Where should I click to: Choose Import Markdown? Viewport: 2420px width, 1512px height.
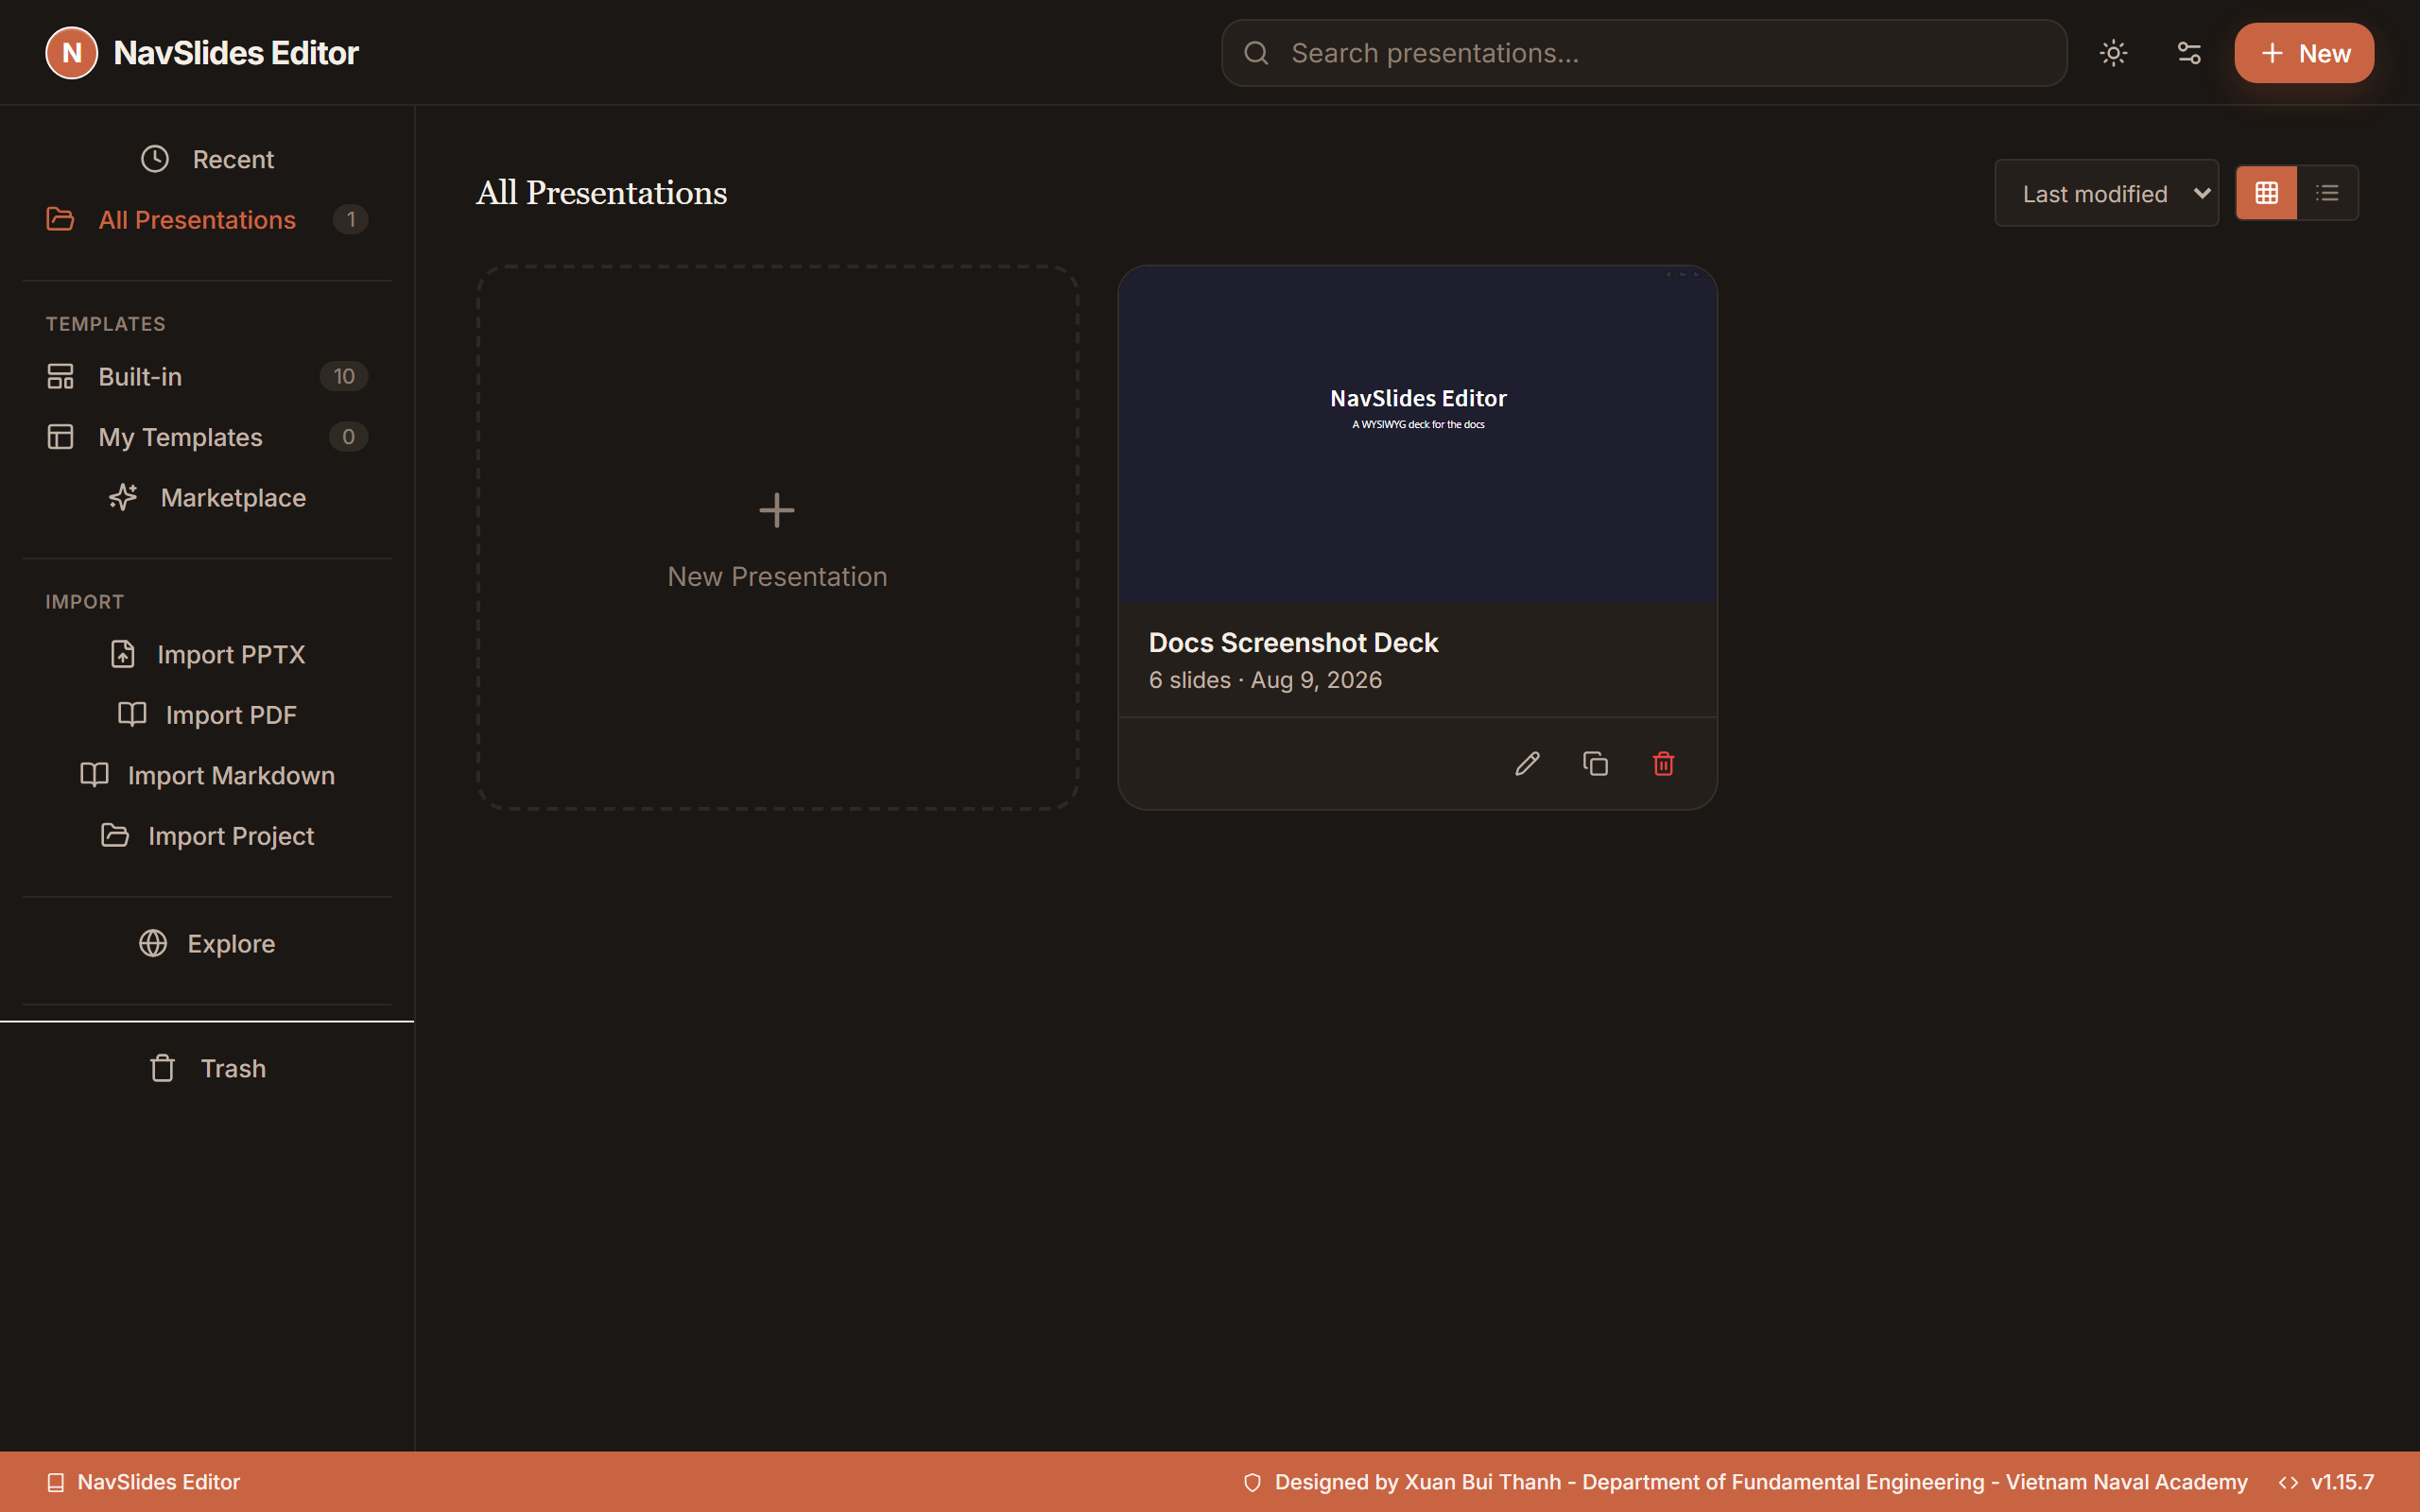click(207, 775)
